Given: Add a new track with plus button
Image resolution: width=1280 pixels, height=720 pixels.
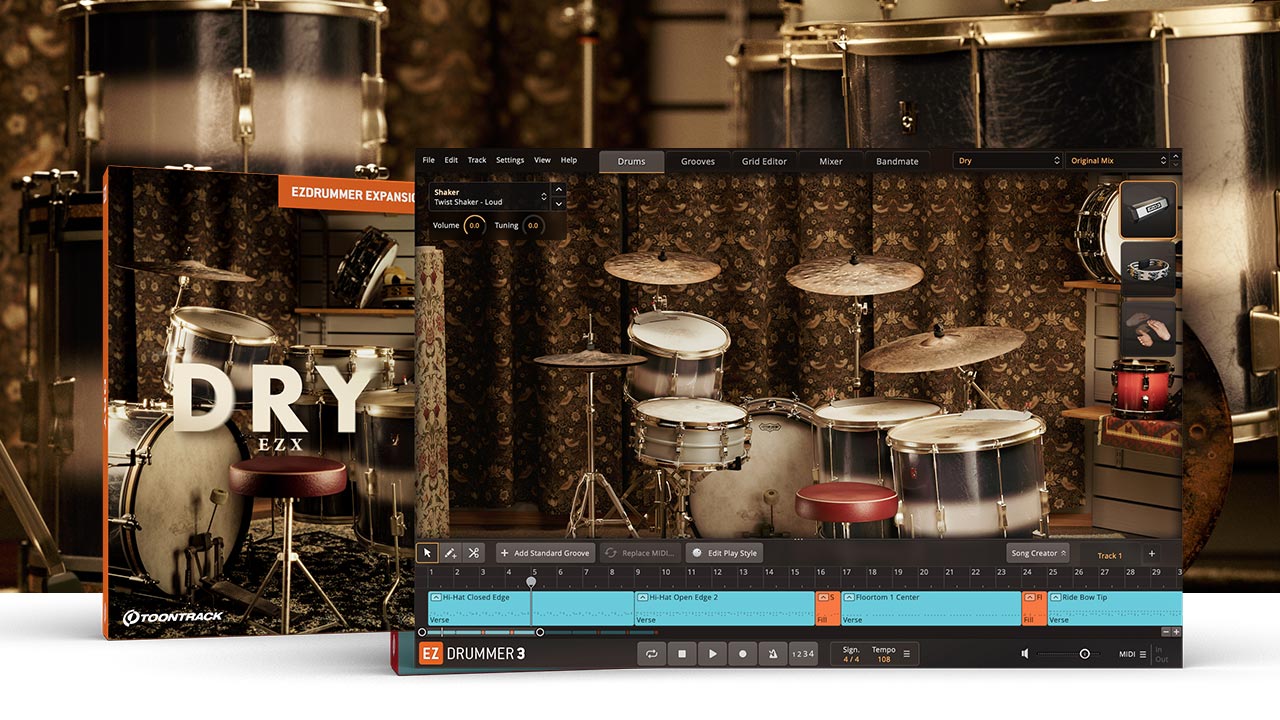Looking at the screenshot, I should coord(1151,553).
